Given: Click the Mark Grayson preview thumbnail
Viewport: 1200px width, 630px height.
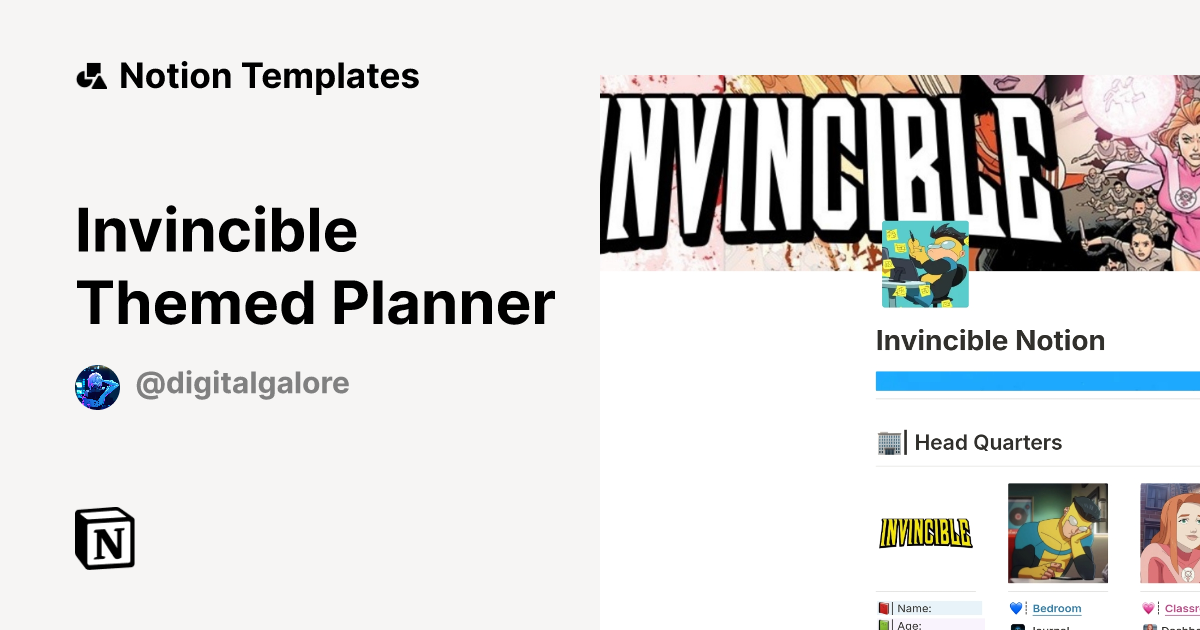Looking at the screenshot, I should click(x=1058, y=533).
